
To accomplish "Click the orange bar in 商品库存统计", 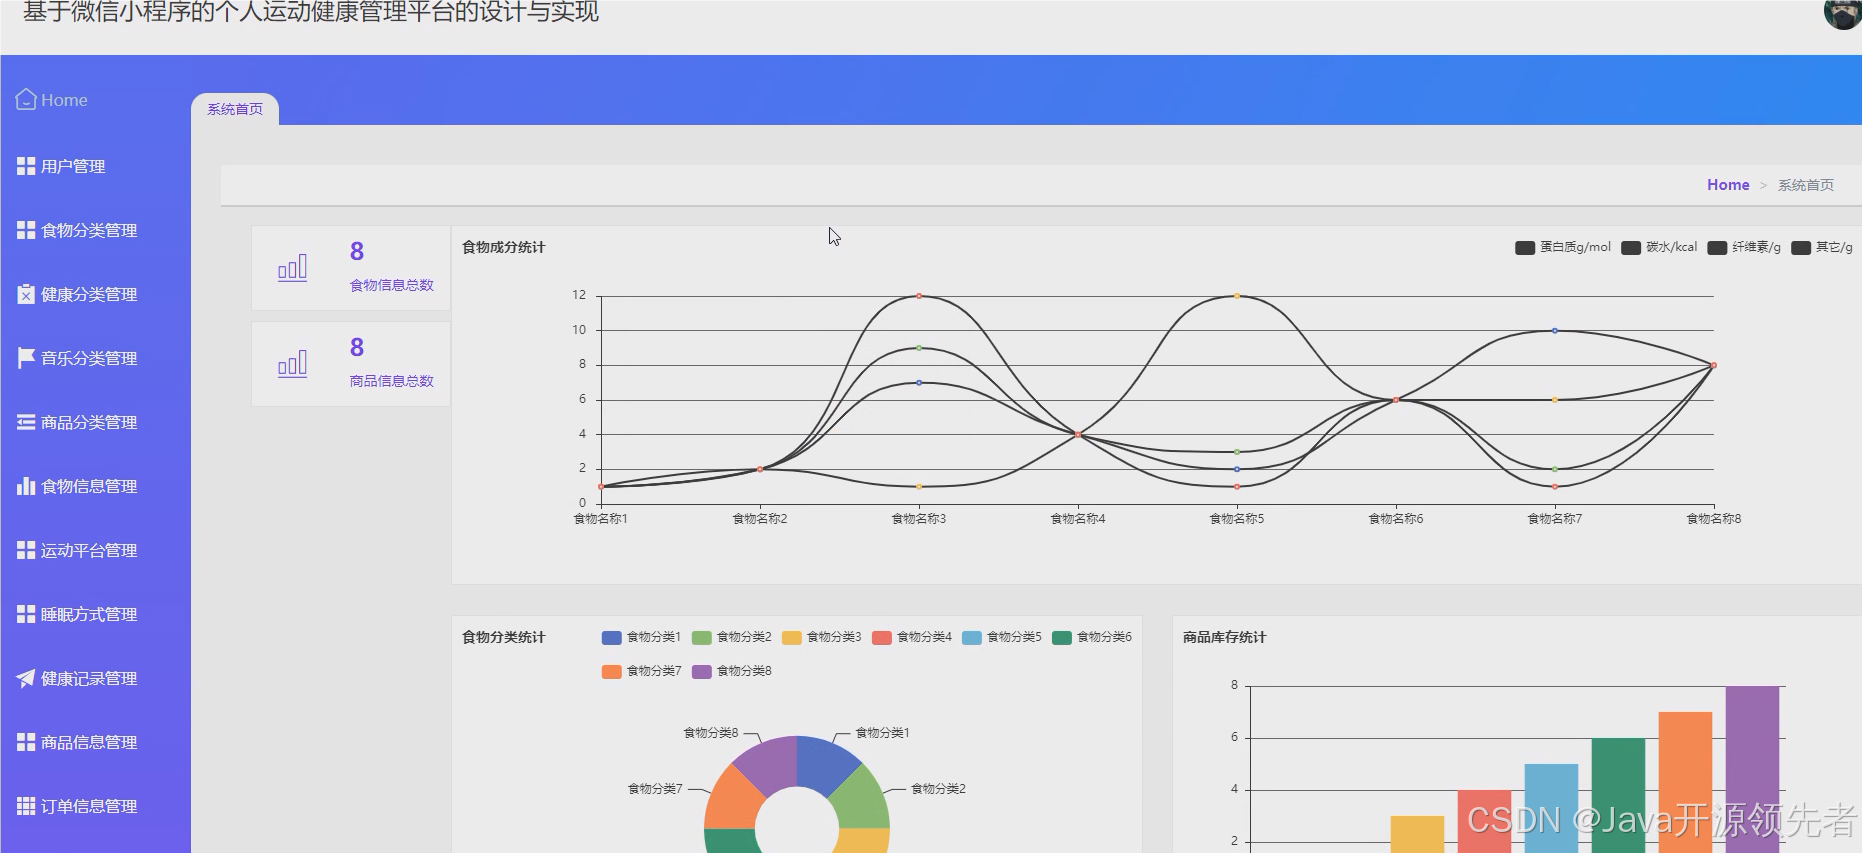I will (1685, 782).
